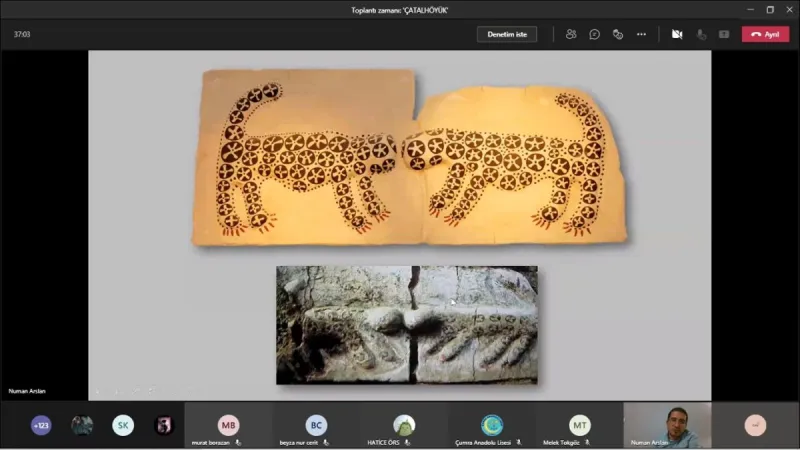Click HATİCE ÖRS's muted mic indicator
The image size is (800, 450).
tap(407, 442)
